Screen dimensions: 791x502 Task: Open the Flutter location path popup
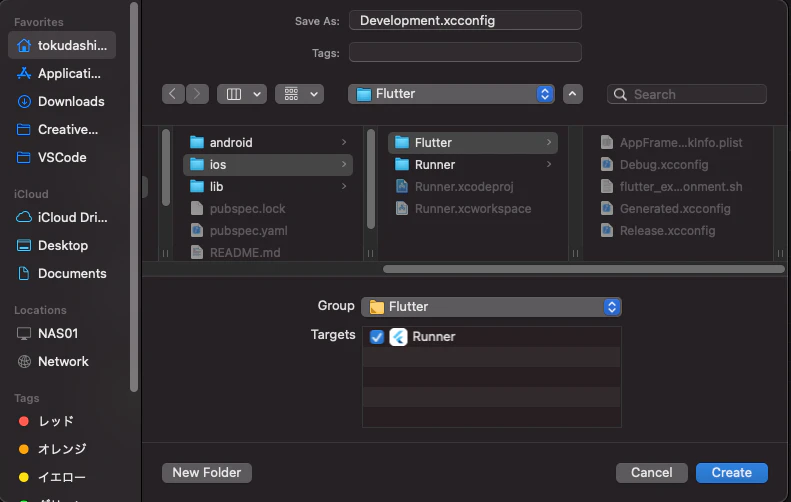451,94
